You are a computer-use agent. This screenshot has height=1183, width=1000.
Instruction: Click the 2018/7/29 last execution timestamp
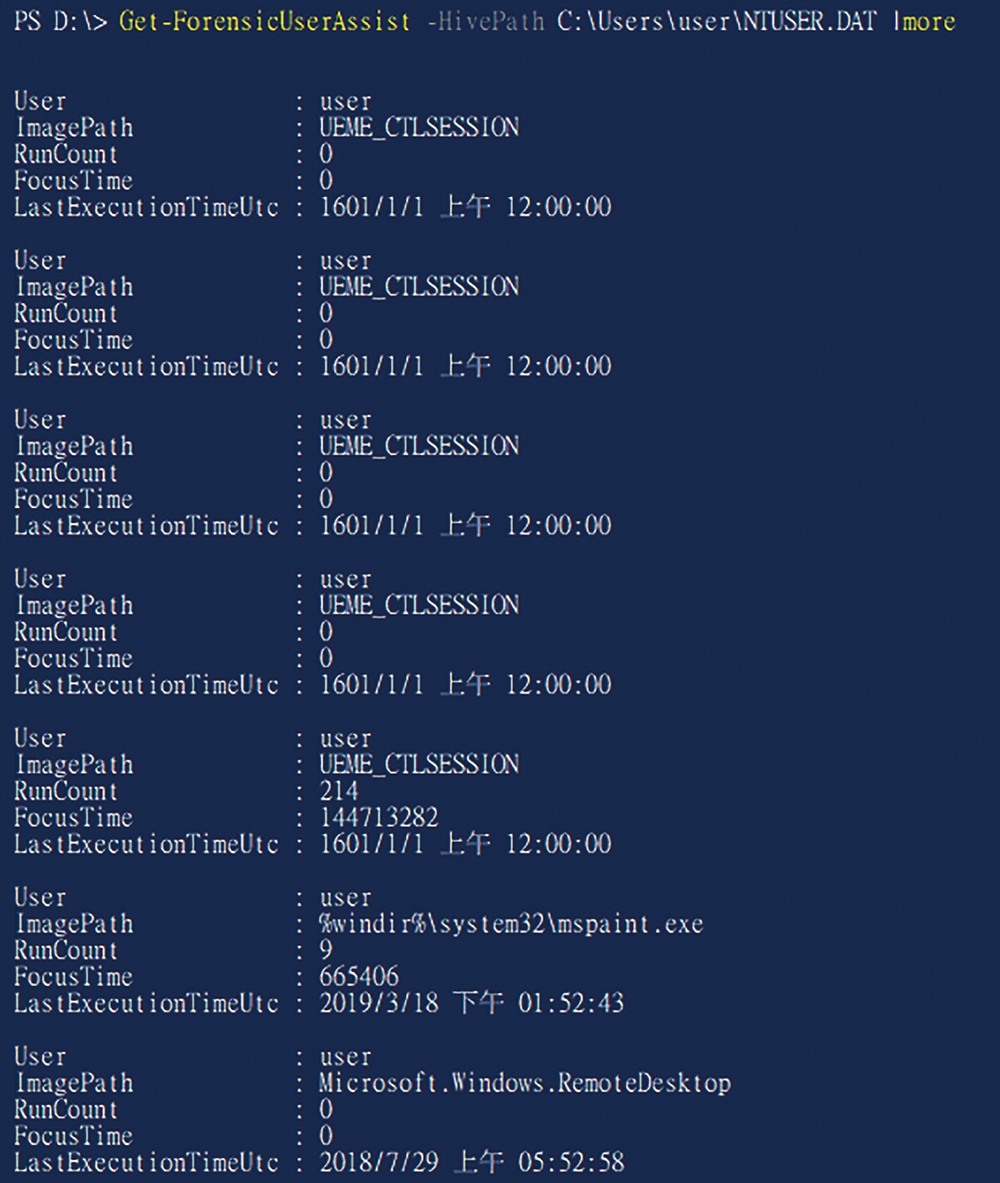click(472, 1163)
